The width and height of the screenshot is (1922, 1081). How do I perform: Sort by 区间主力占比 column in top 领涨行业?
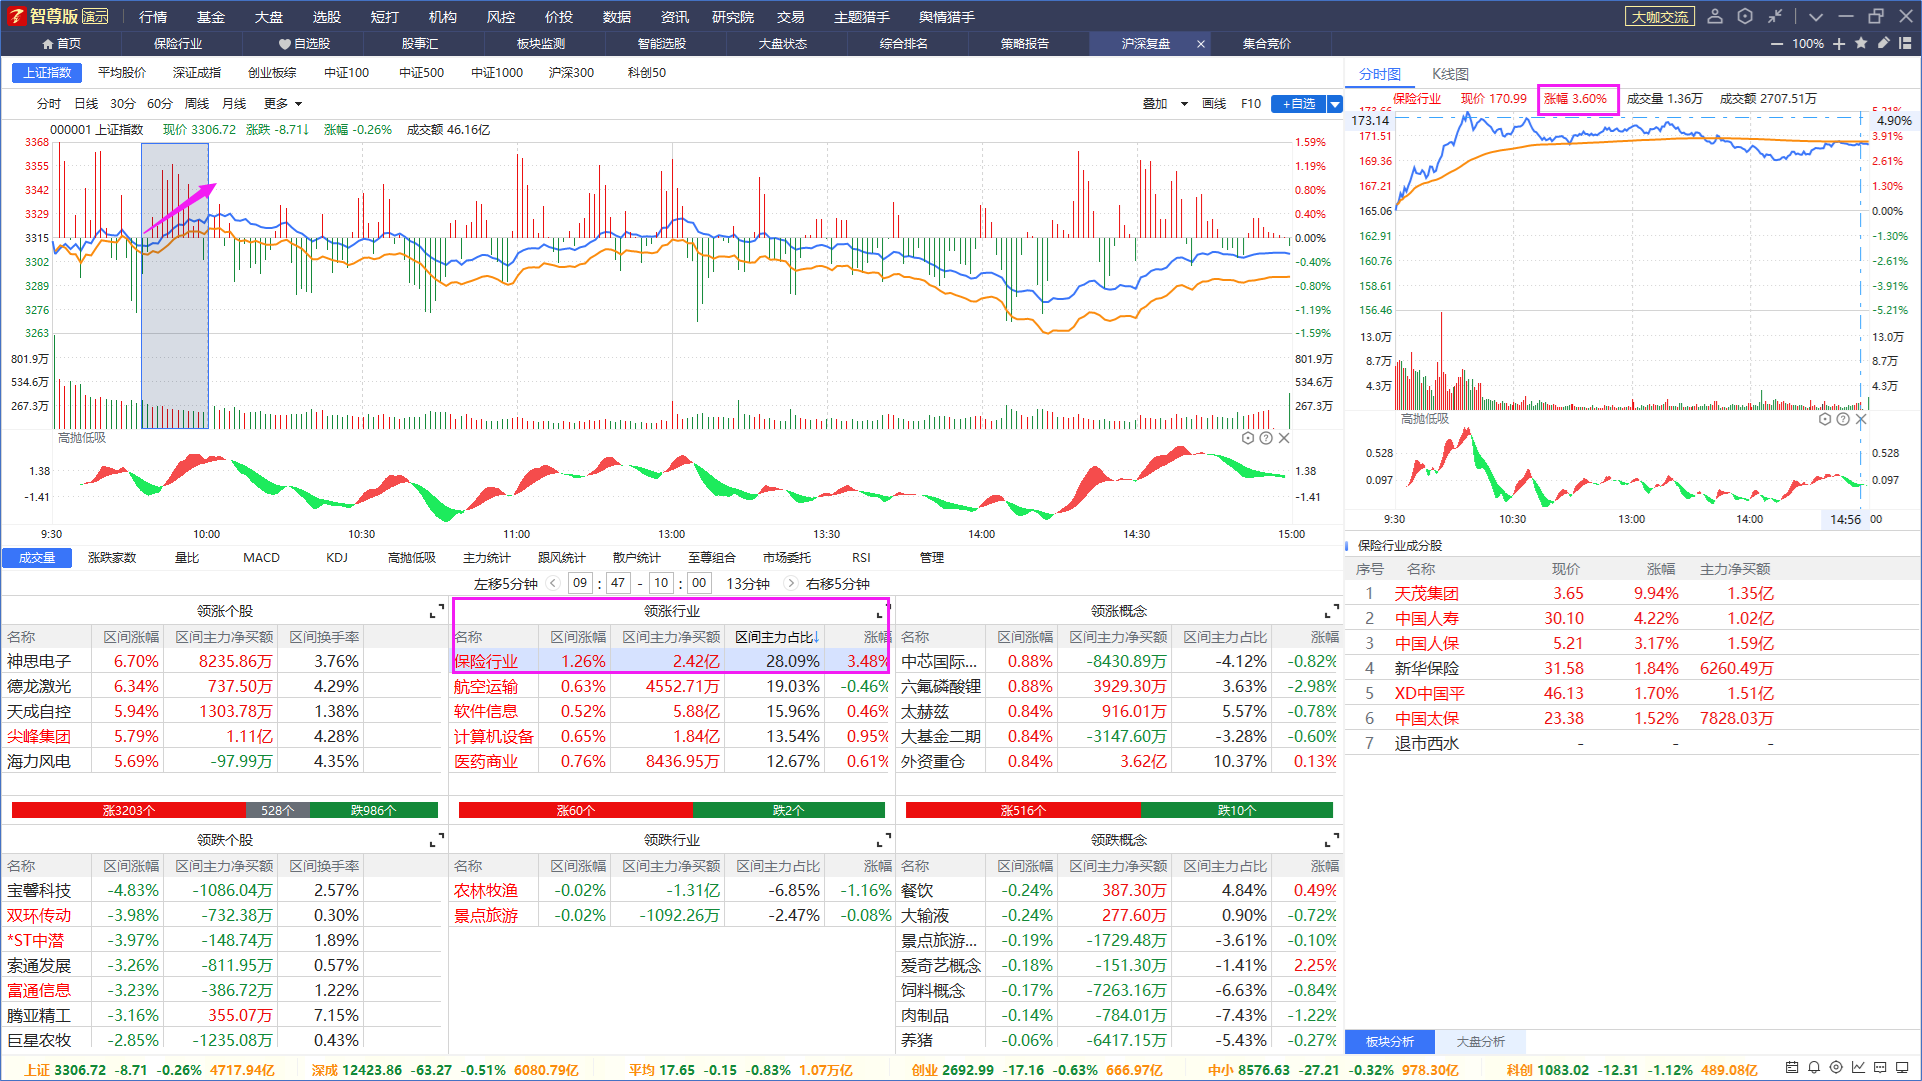tap(776, 637)
